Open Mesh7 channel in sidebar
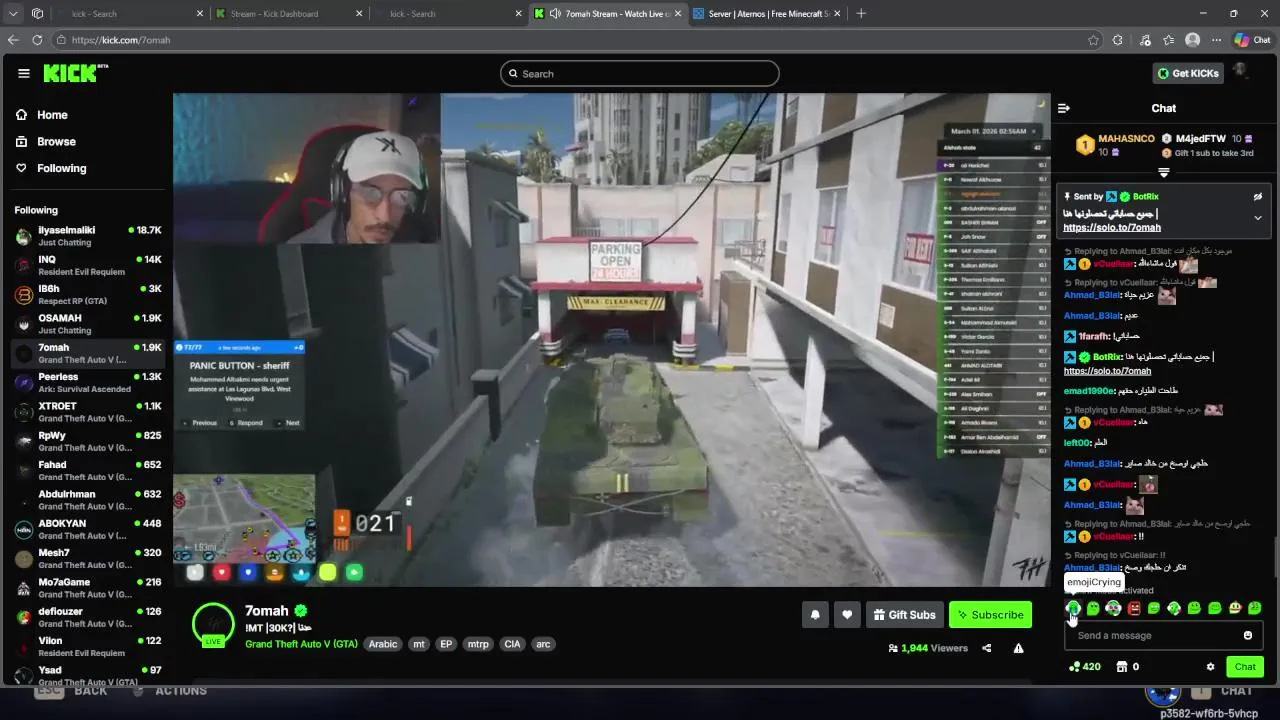1280x720 pixels. pyautogui.click(x=88, y=558)
